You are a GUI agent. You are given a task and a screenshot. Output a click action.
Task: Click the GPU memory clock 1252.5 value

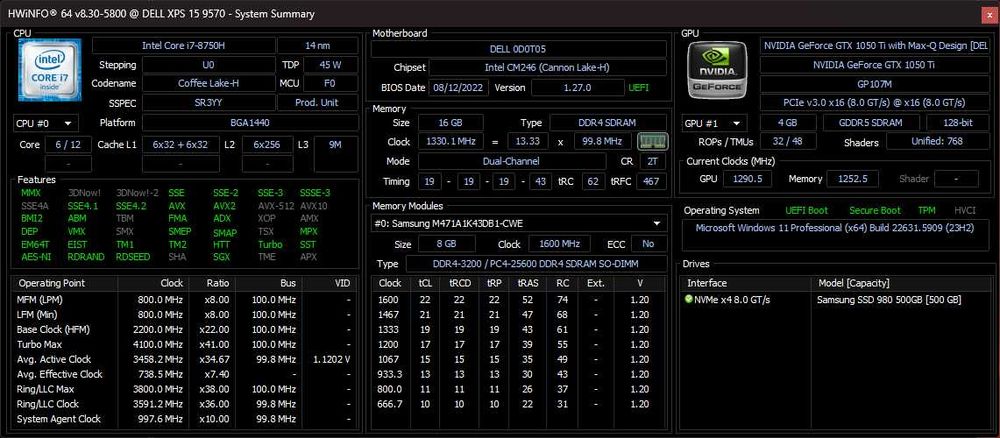853,179
